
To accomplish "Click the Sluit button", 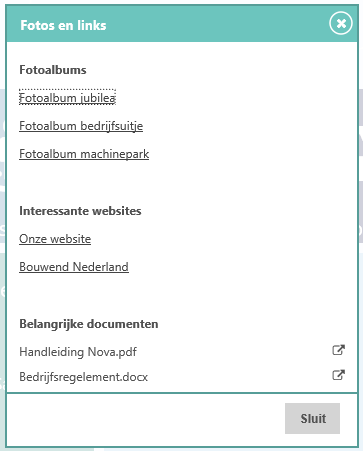I will pos(312,419).
